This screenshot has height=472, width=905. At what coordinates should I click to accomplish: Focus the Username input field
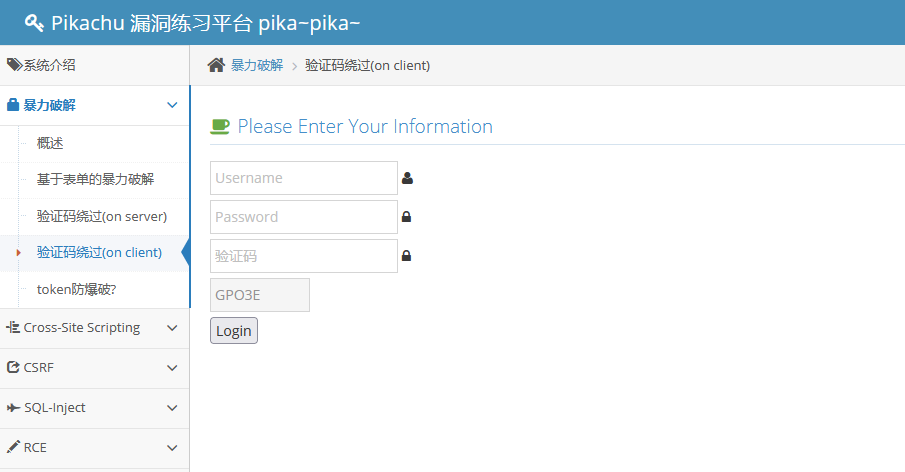(304, 178)
